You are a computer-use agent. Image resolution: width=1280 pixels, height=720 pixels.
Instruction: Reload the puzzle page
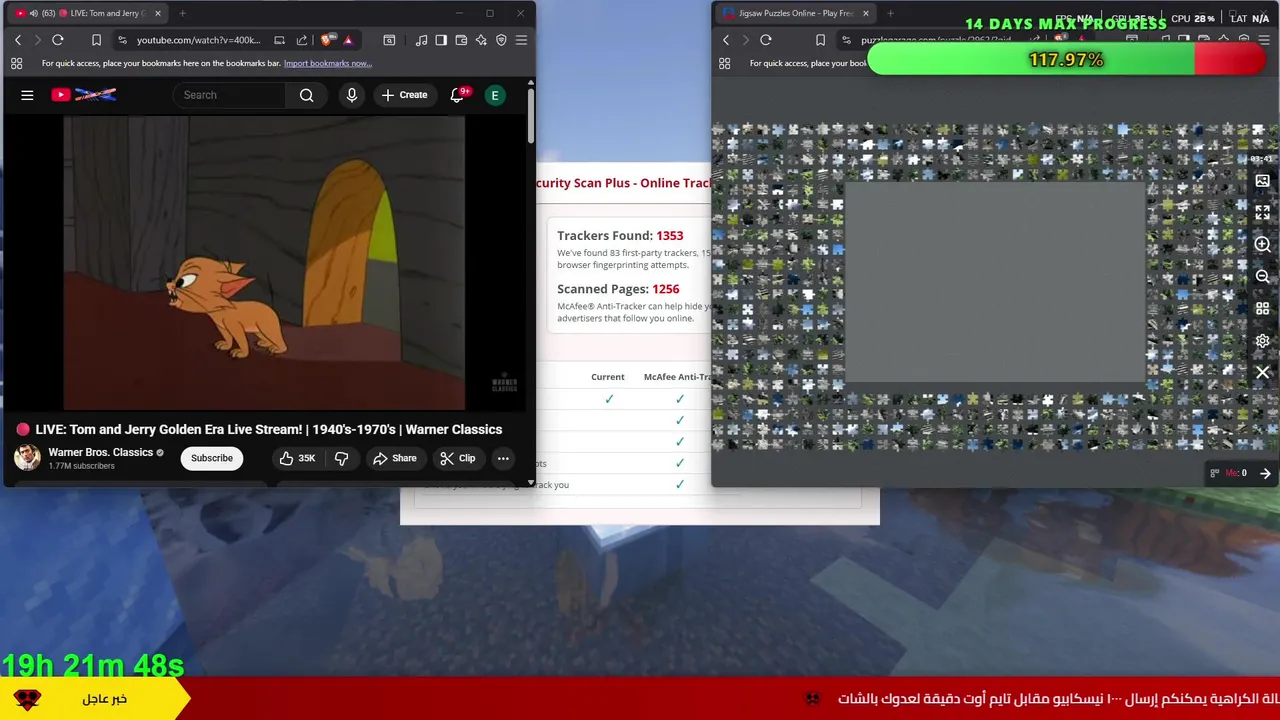766,40
